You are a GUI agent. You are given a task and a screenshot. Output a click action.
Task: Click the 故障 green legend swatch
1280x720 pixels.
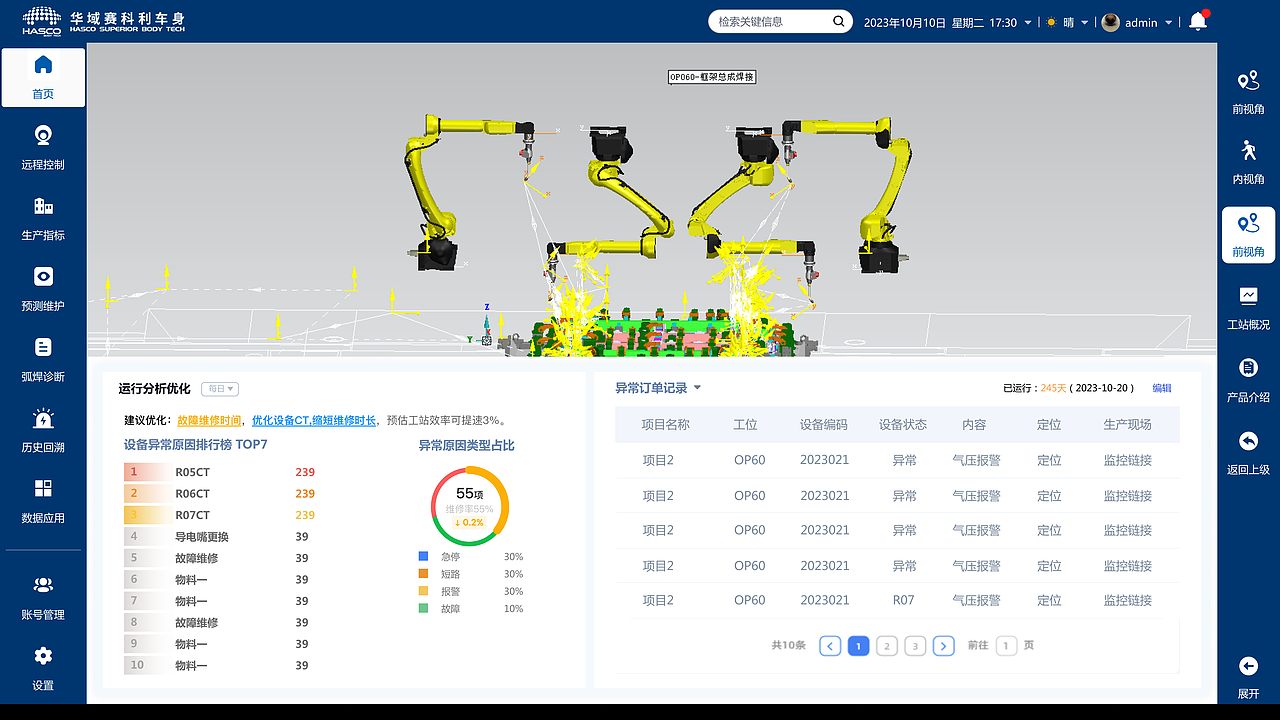(423, 608)
